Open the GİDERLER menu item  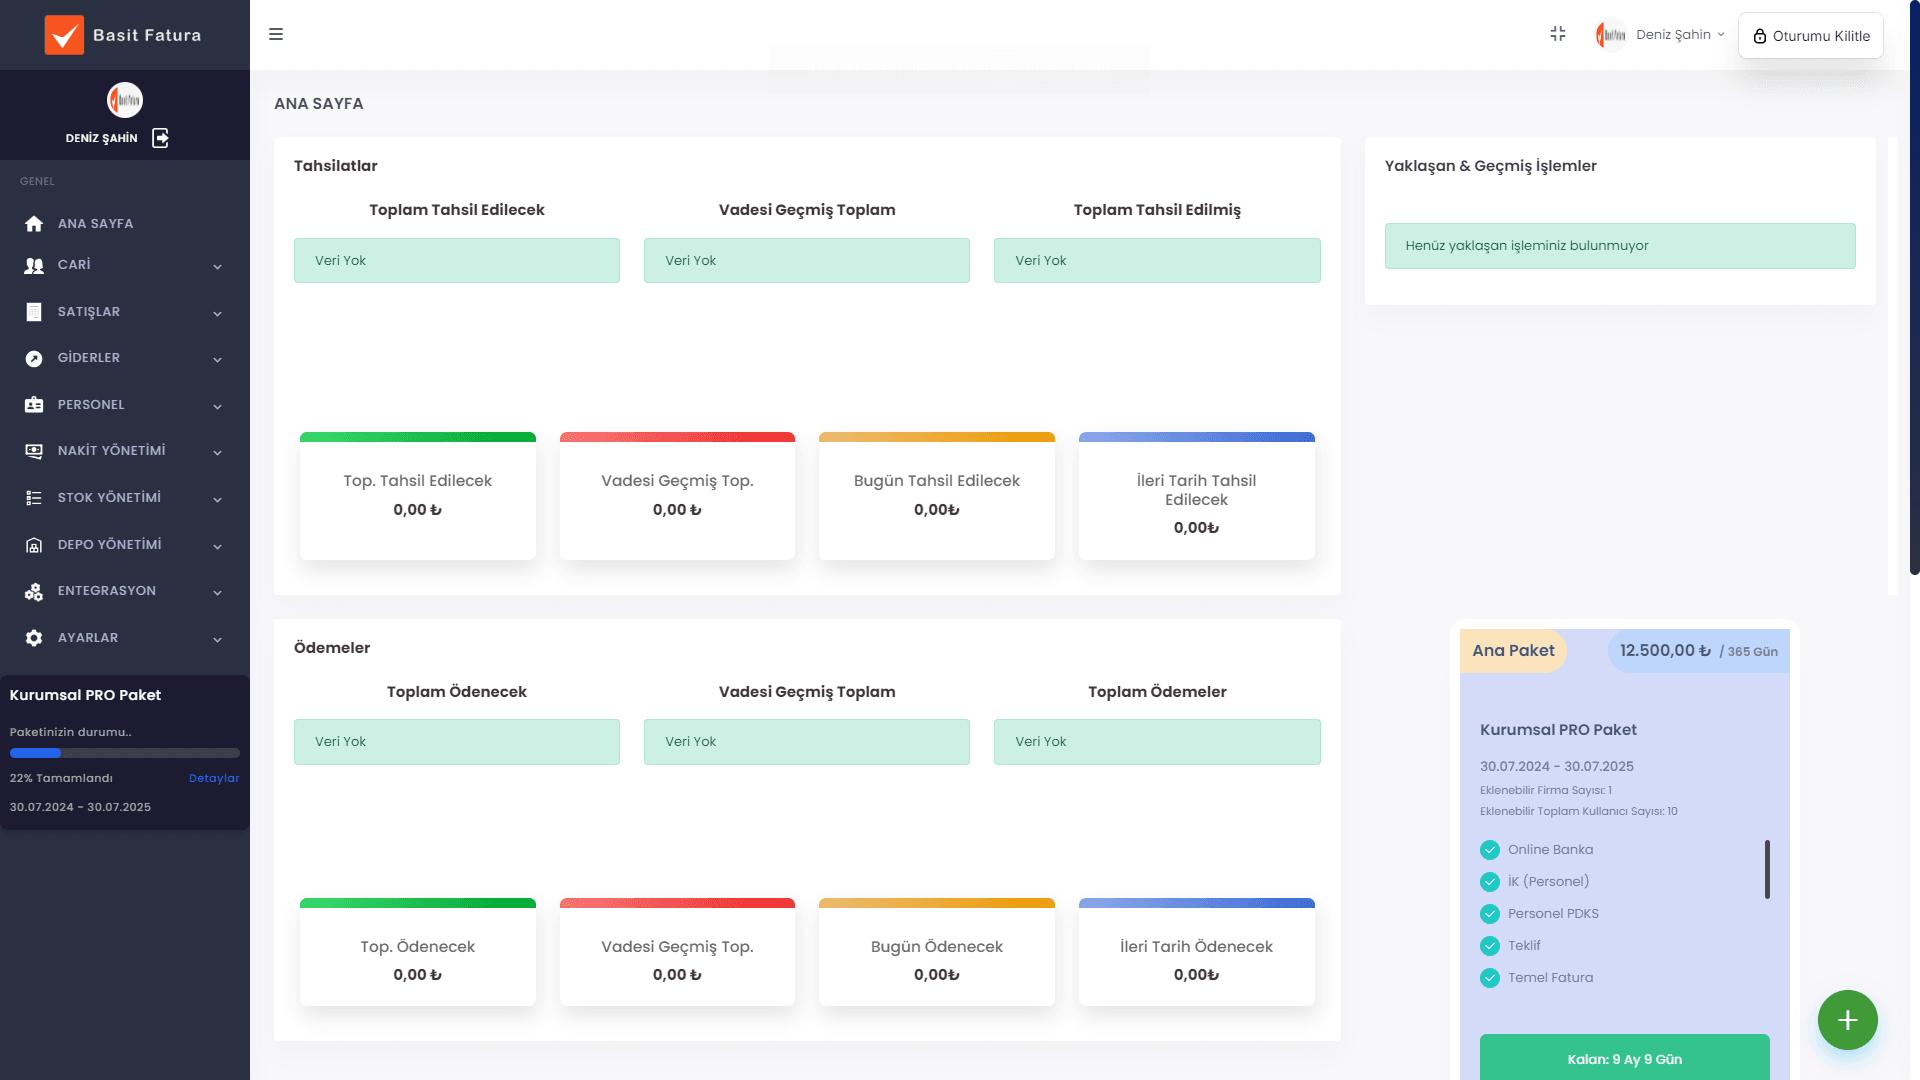[125, 358]
